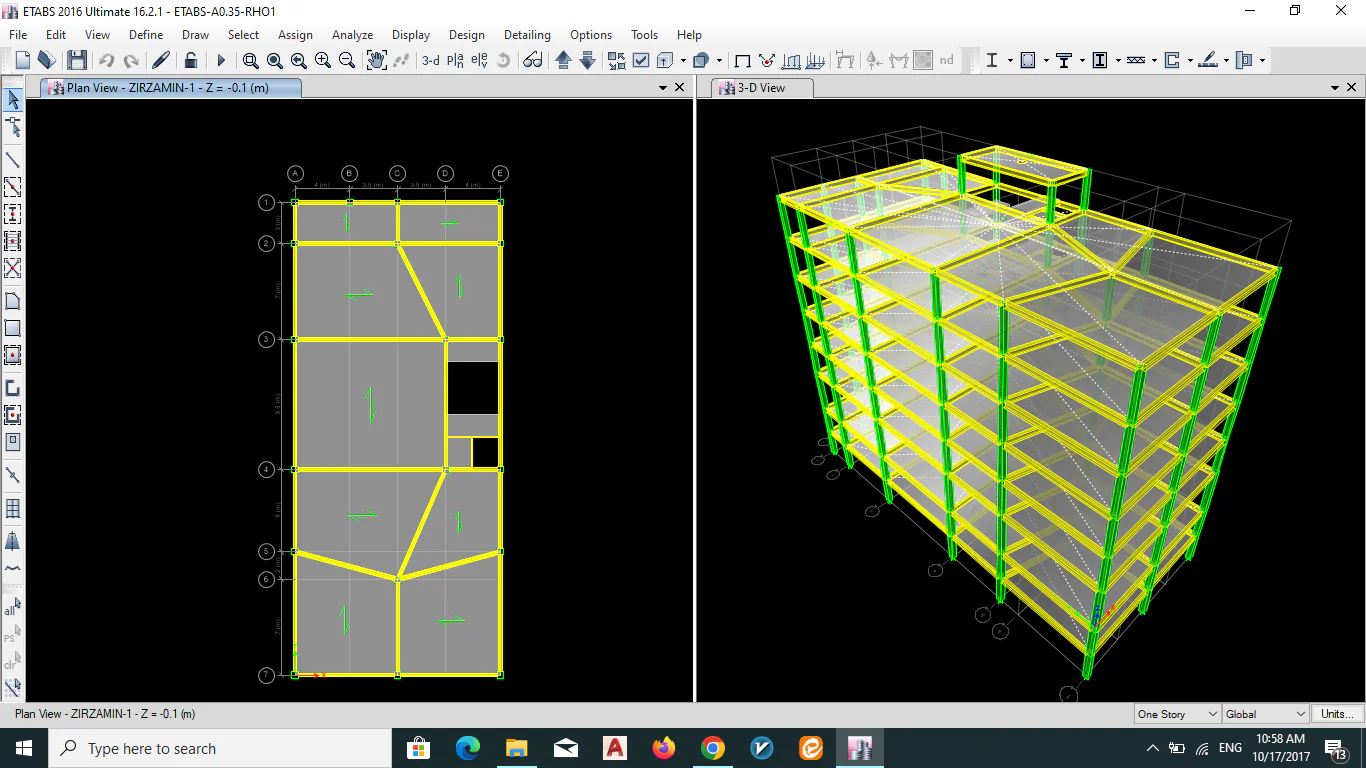Click the Move Up in List arrow icon
Screen dimensions: 1366x768
point(563,61)
